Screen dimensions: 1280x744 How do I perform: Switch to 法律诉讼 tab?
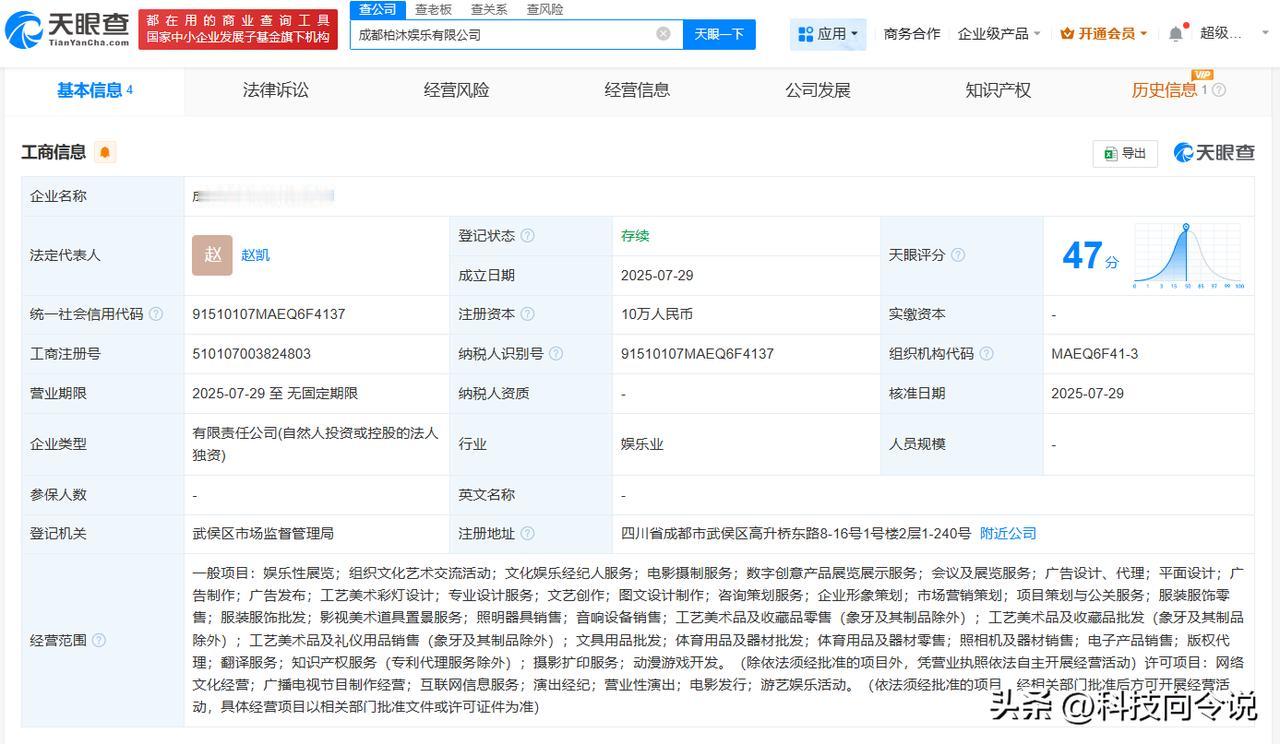tap(276, 90)
